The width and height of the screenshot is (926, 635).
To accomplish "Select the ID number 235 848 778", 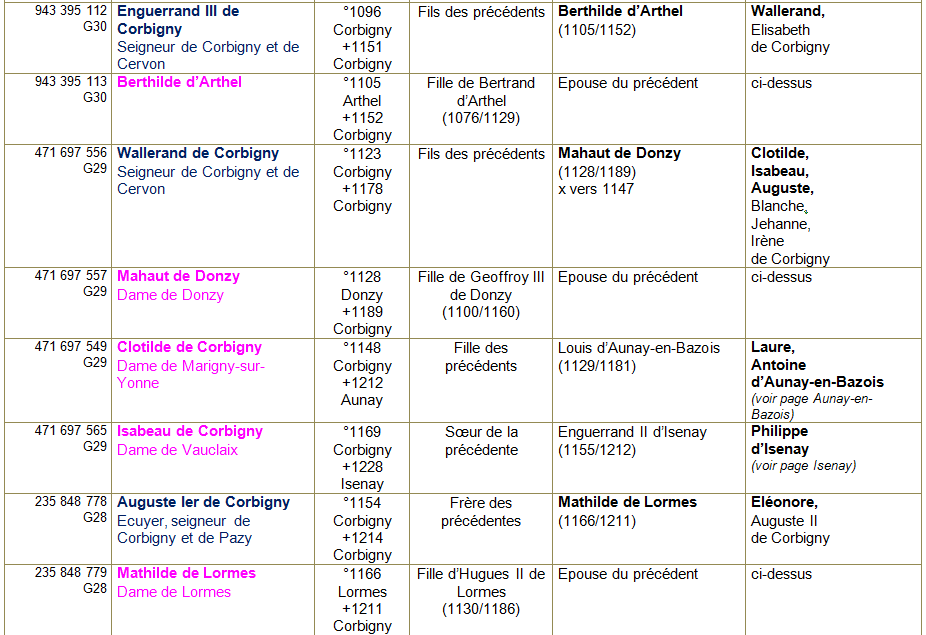I will (x=71, y=502).
